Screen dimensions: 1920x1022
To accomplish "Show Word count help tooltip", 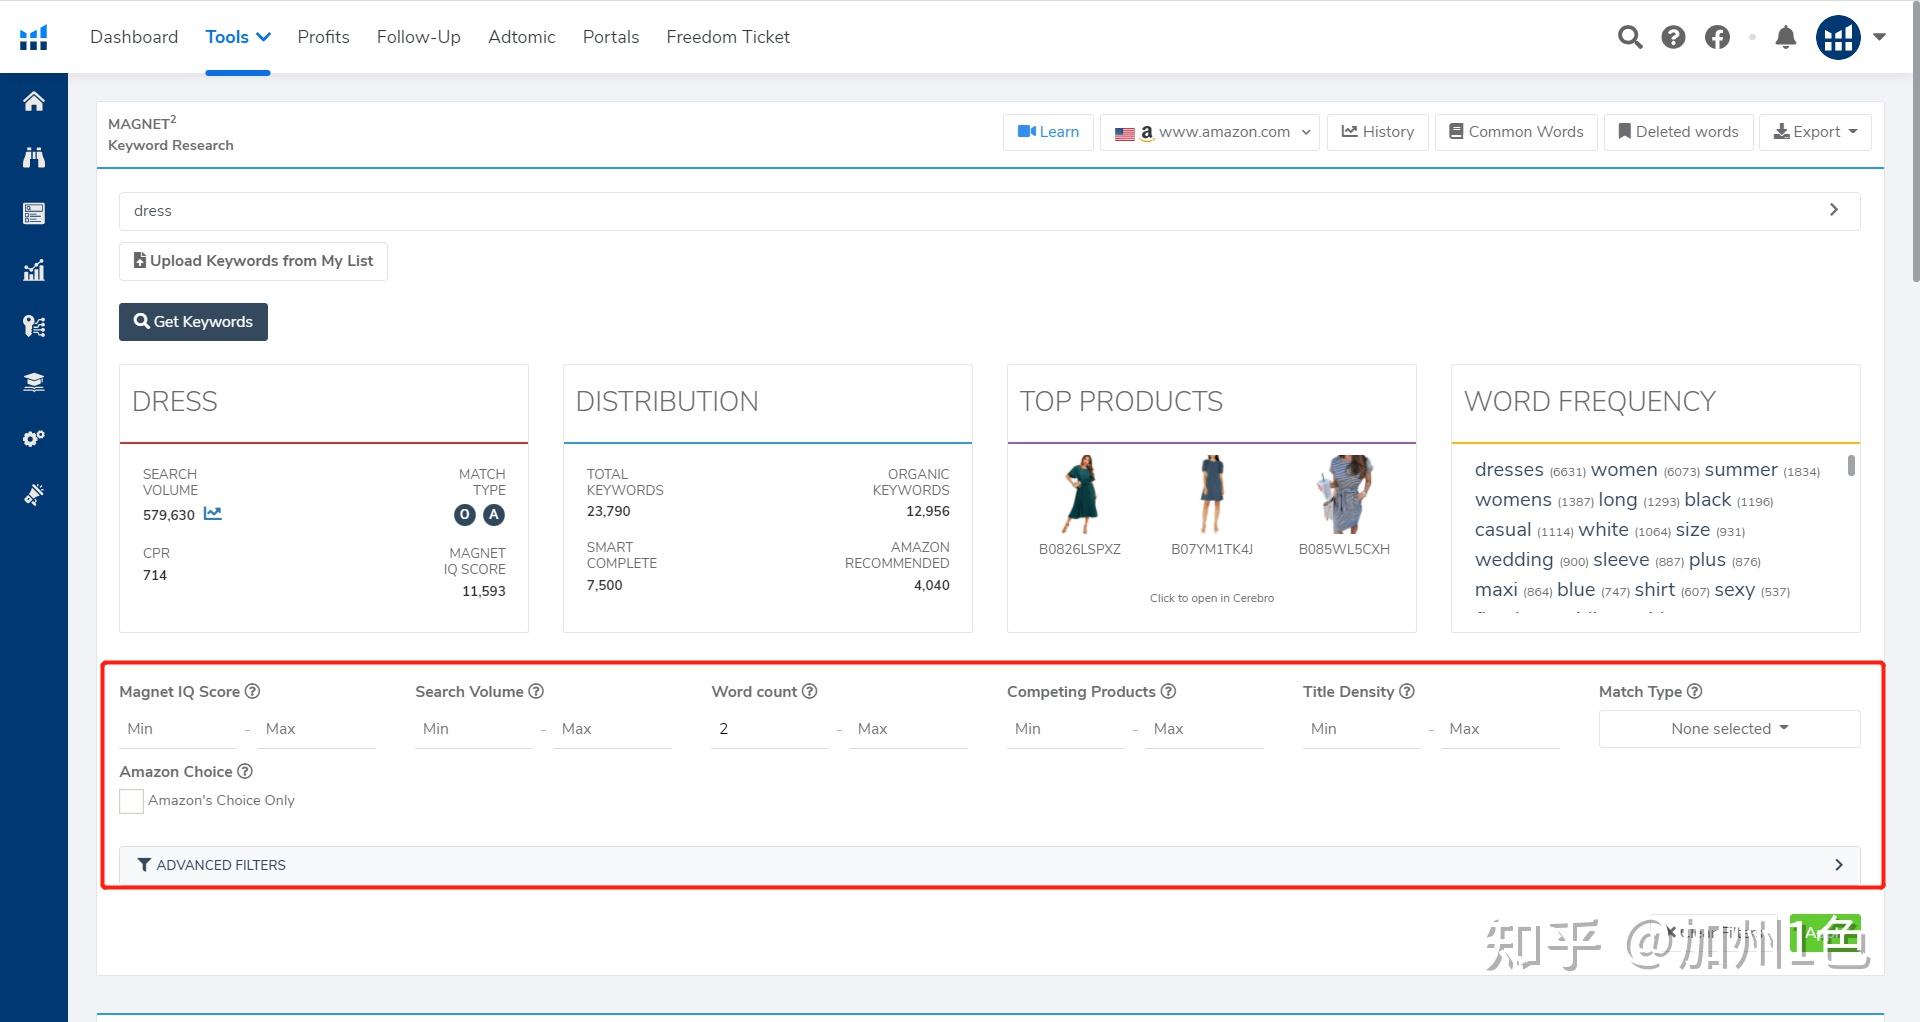I will [810, 691].
